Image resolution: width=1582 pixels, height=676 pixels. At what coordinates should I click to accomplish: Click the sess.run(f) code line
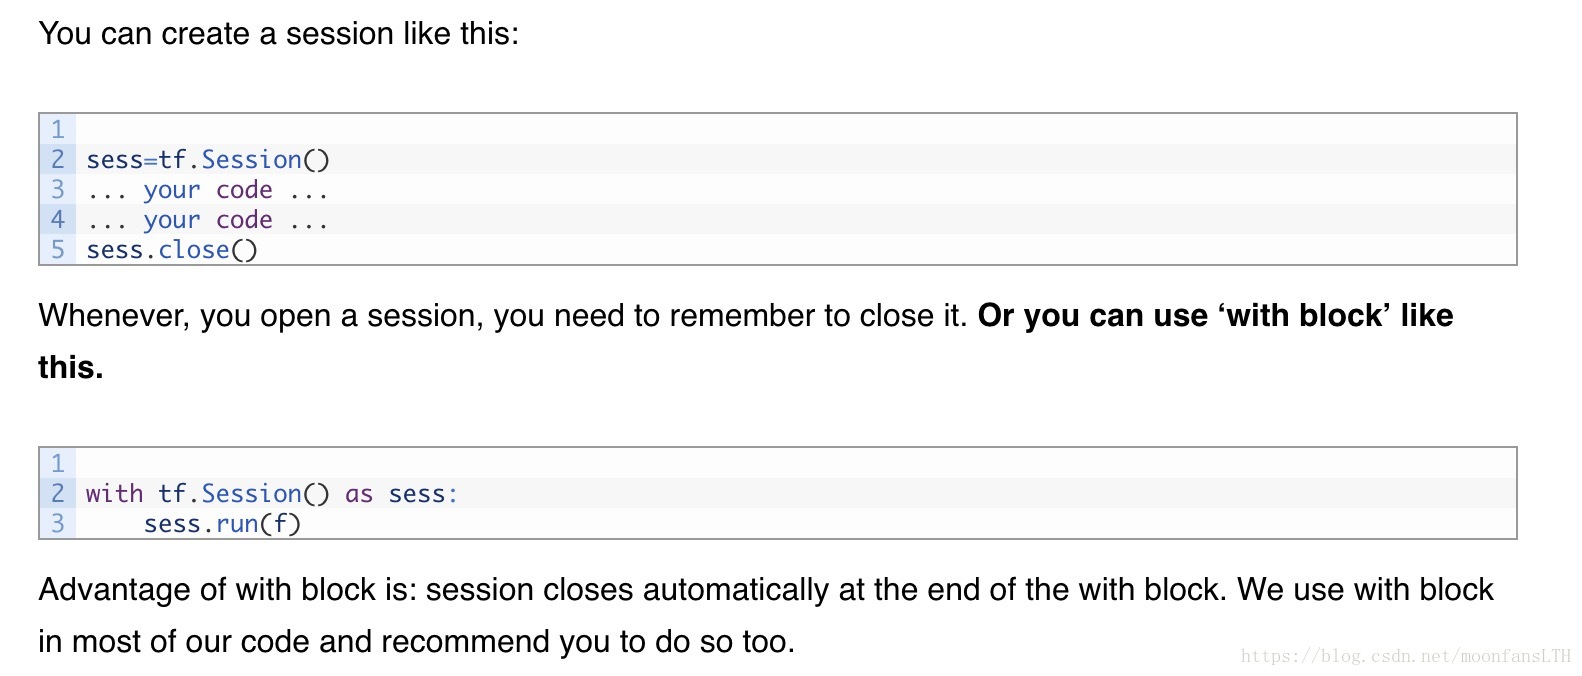[x=222, y=524]
